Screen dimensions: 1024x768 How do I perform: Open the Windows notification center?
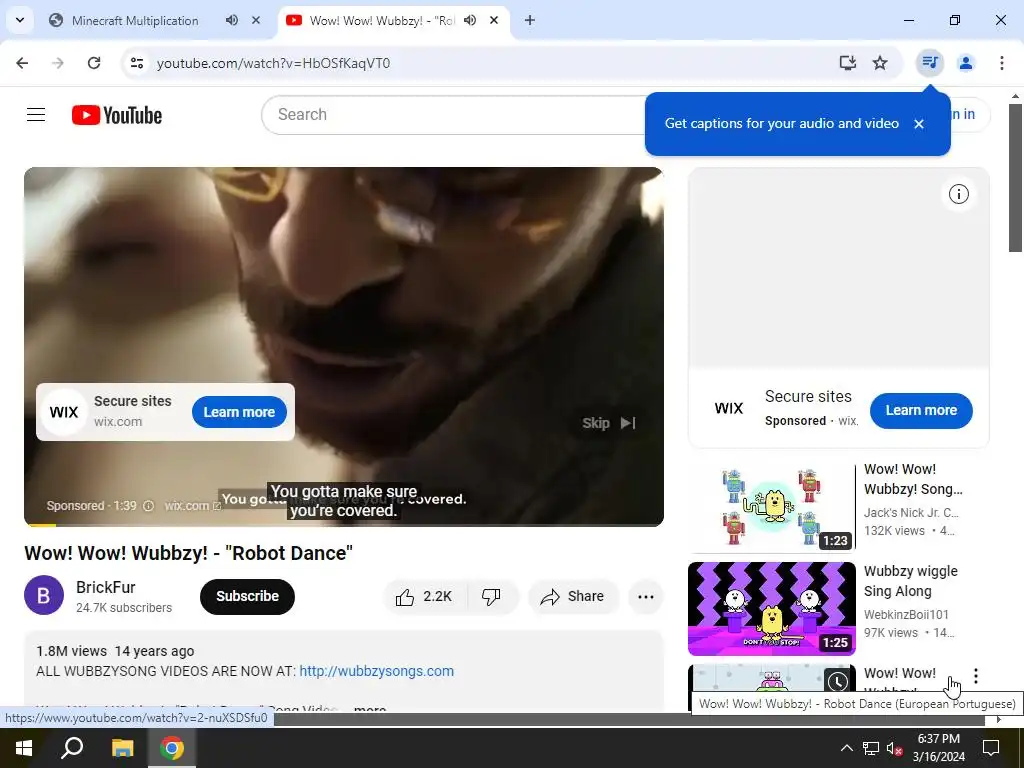pyautogui.click(x=991, y=748)
